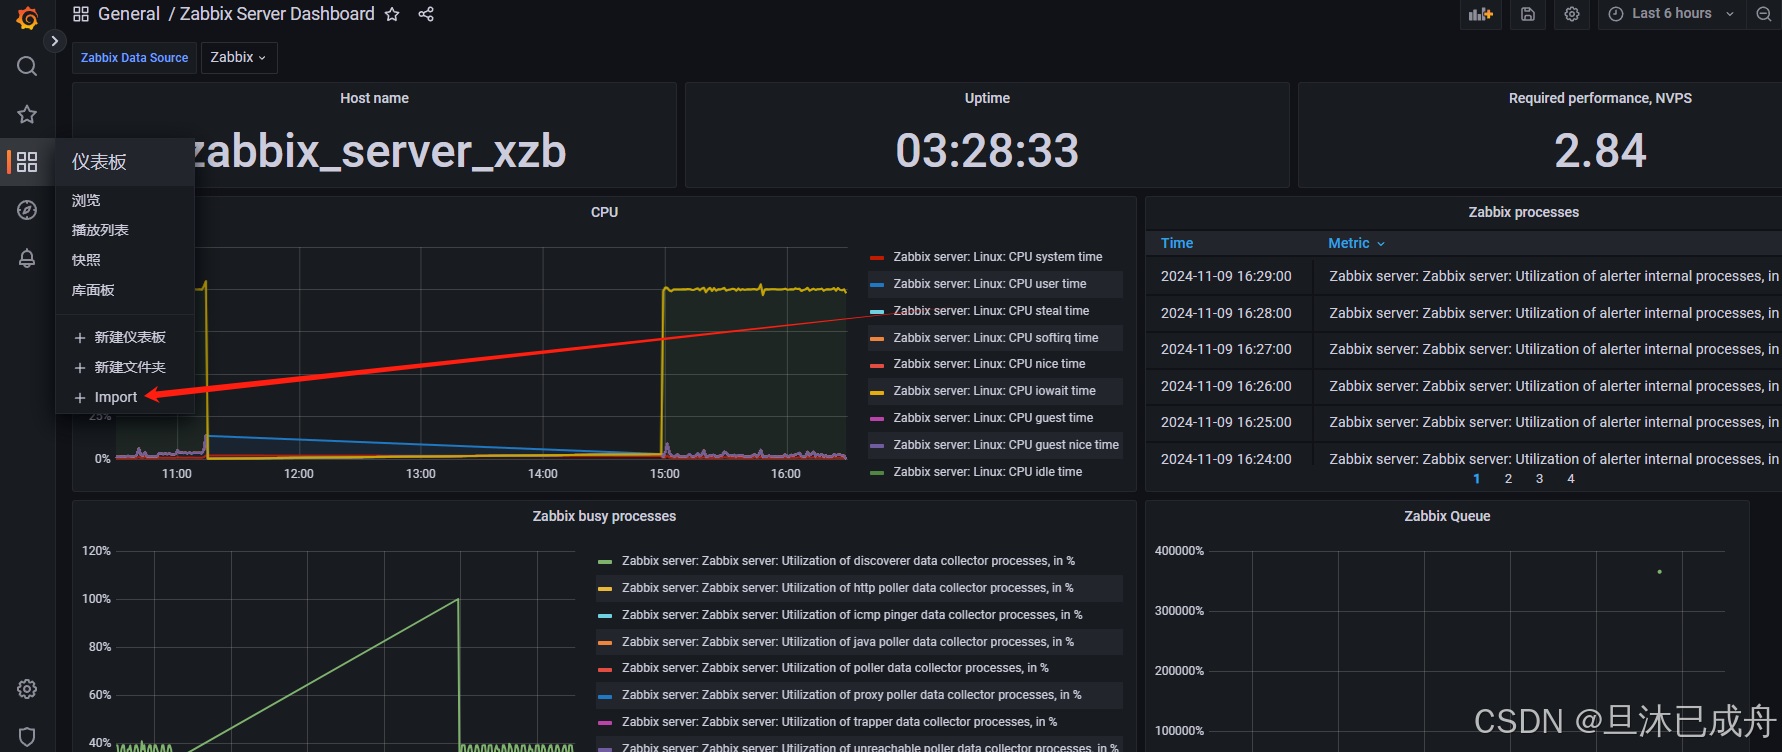The image size is (1782, 752).
Task: Open the Alerting bell icon
Action: coord(27,258)
